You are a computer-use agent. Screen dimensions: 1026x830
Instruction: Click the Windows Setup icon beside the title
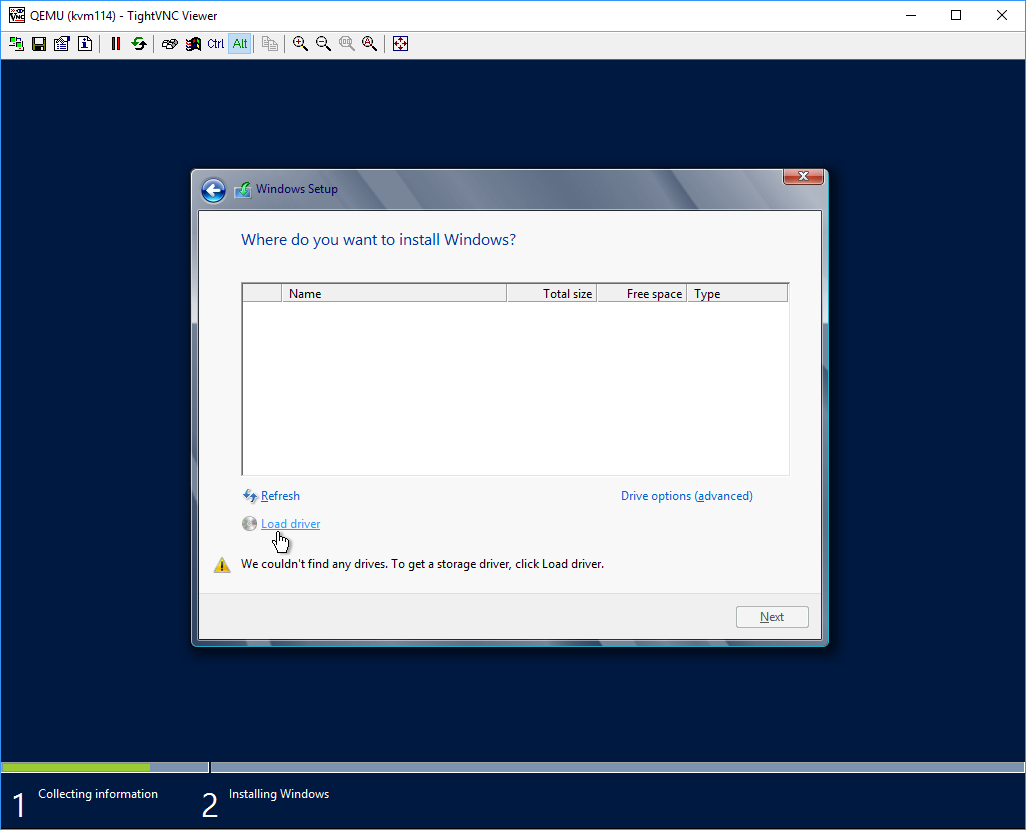coord(243,190)
